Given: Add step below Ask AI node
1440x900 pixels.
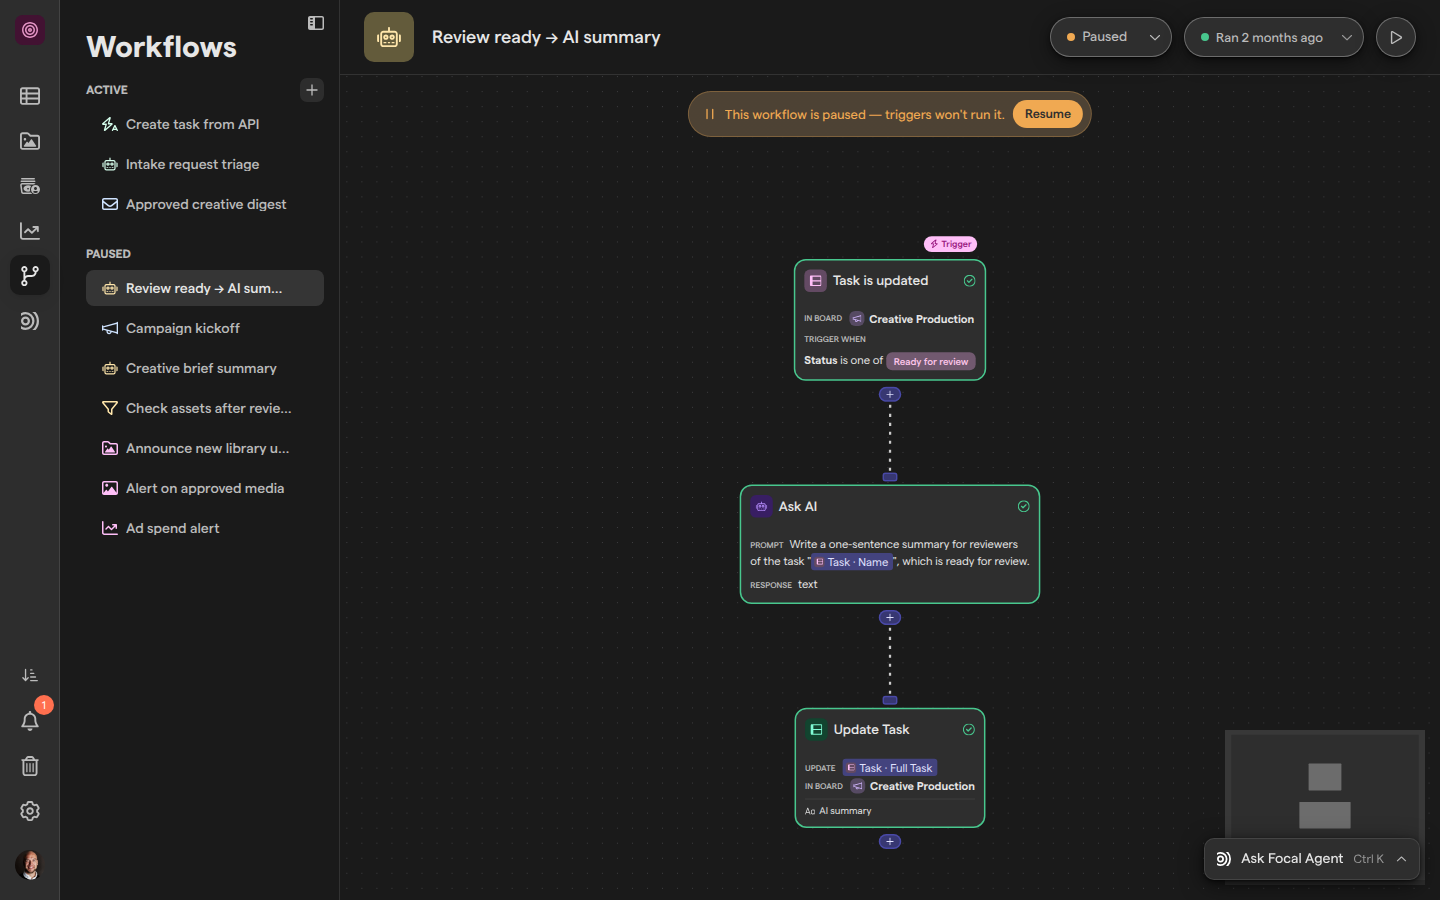Looking at the screenshot, I should 890,617.
